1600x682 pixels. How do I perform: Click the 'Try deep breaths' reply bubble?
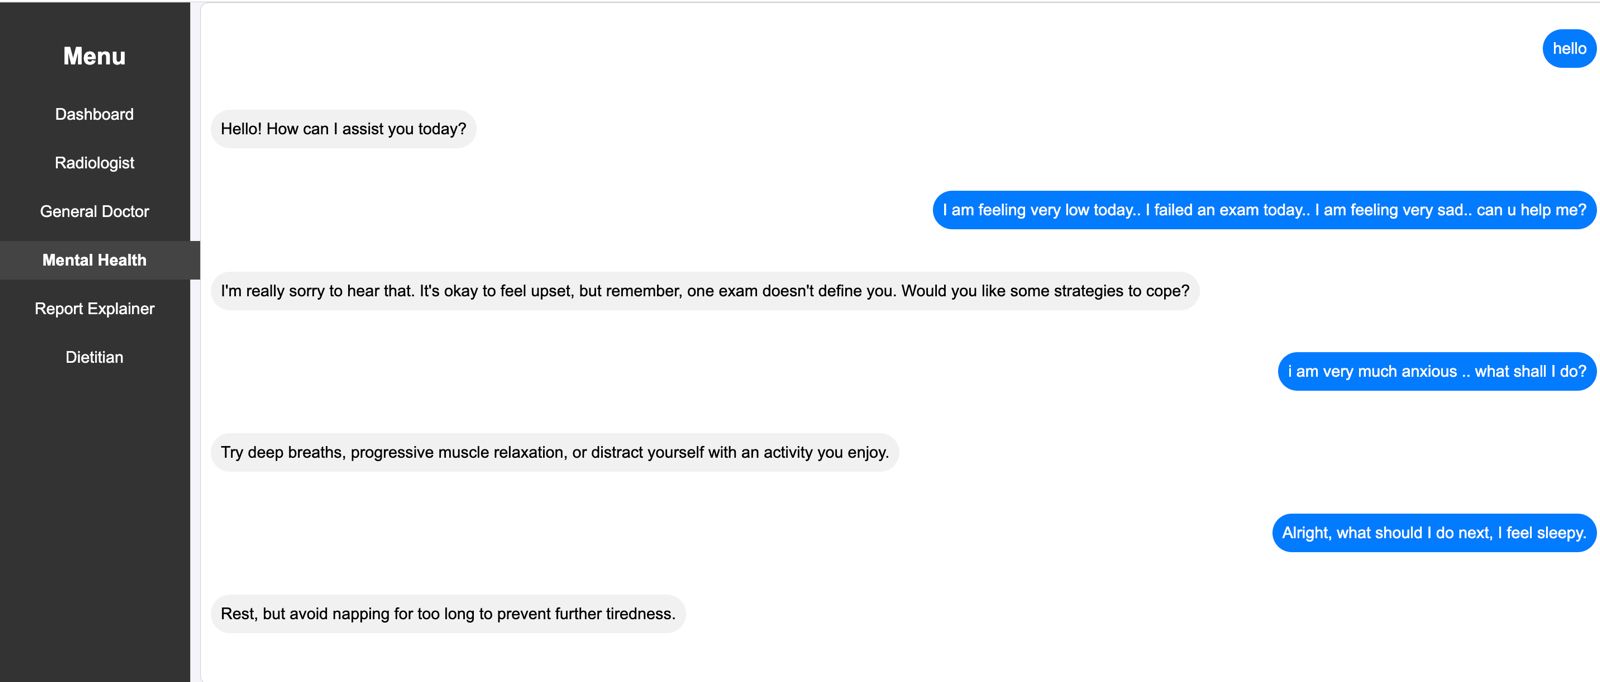(x=554, y=453)
